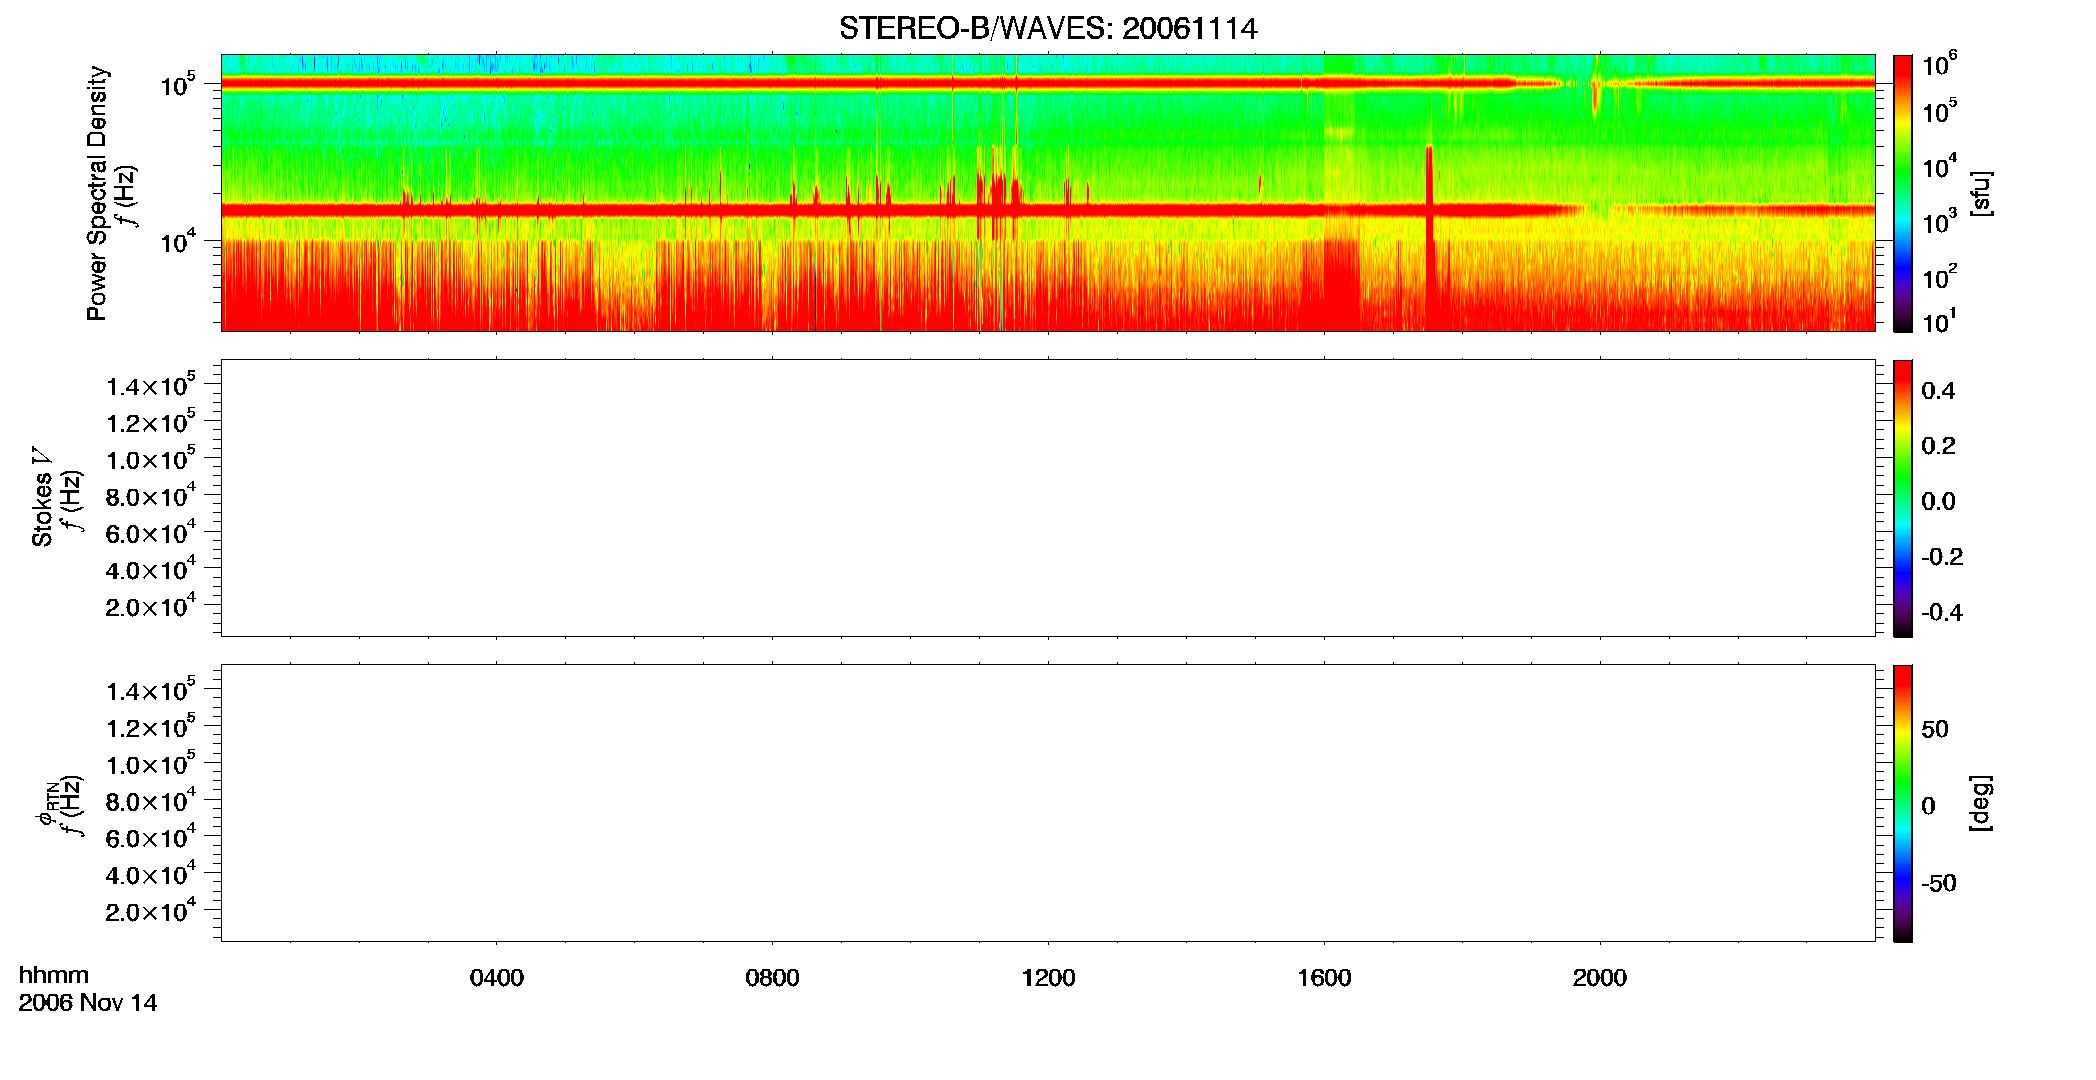This screenshot has height=1080, width=2096.
Task: Click the Stokes V axis label
Action: tap(42, 497)
